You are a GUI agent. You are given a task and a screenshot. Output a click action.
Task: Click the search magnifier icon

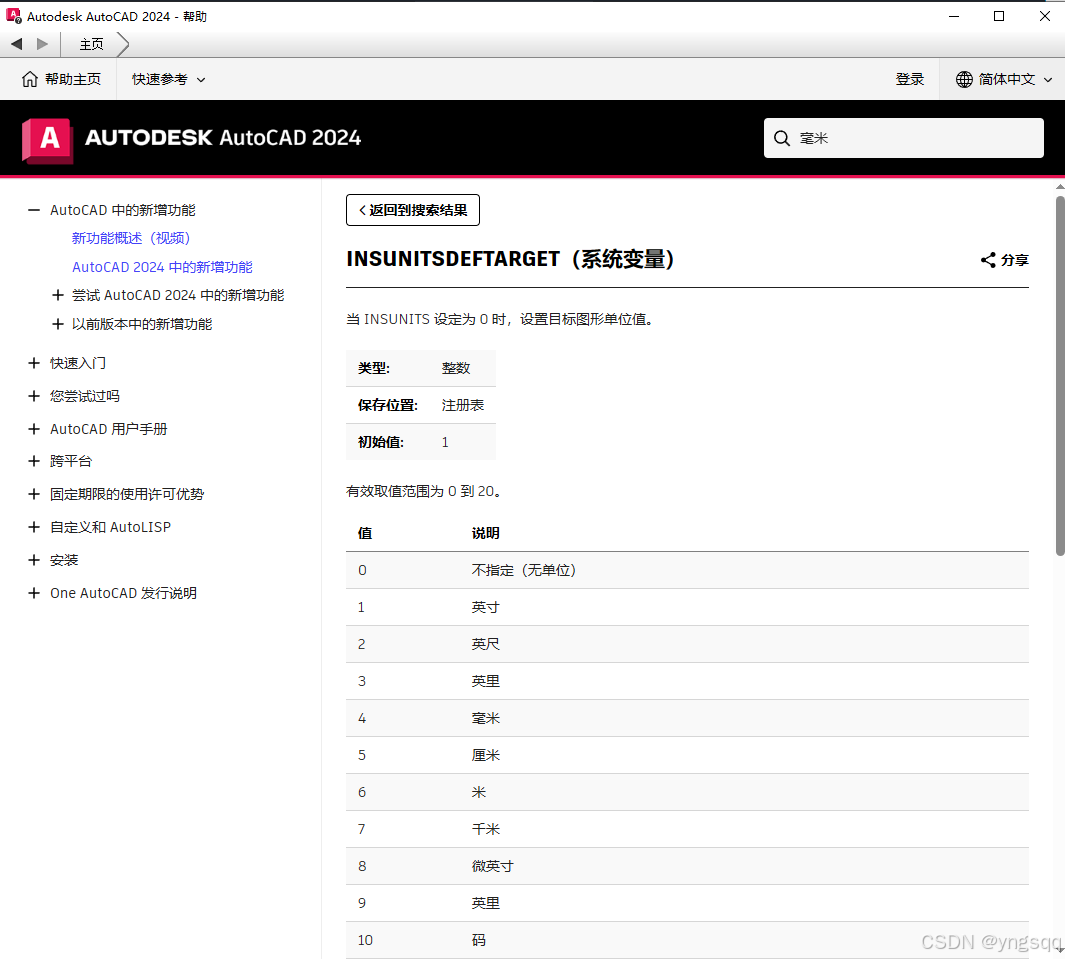tap(782, 139)
